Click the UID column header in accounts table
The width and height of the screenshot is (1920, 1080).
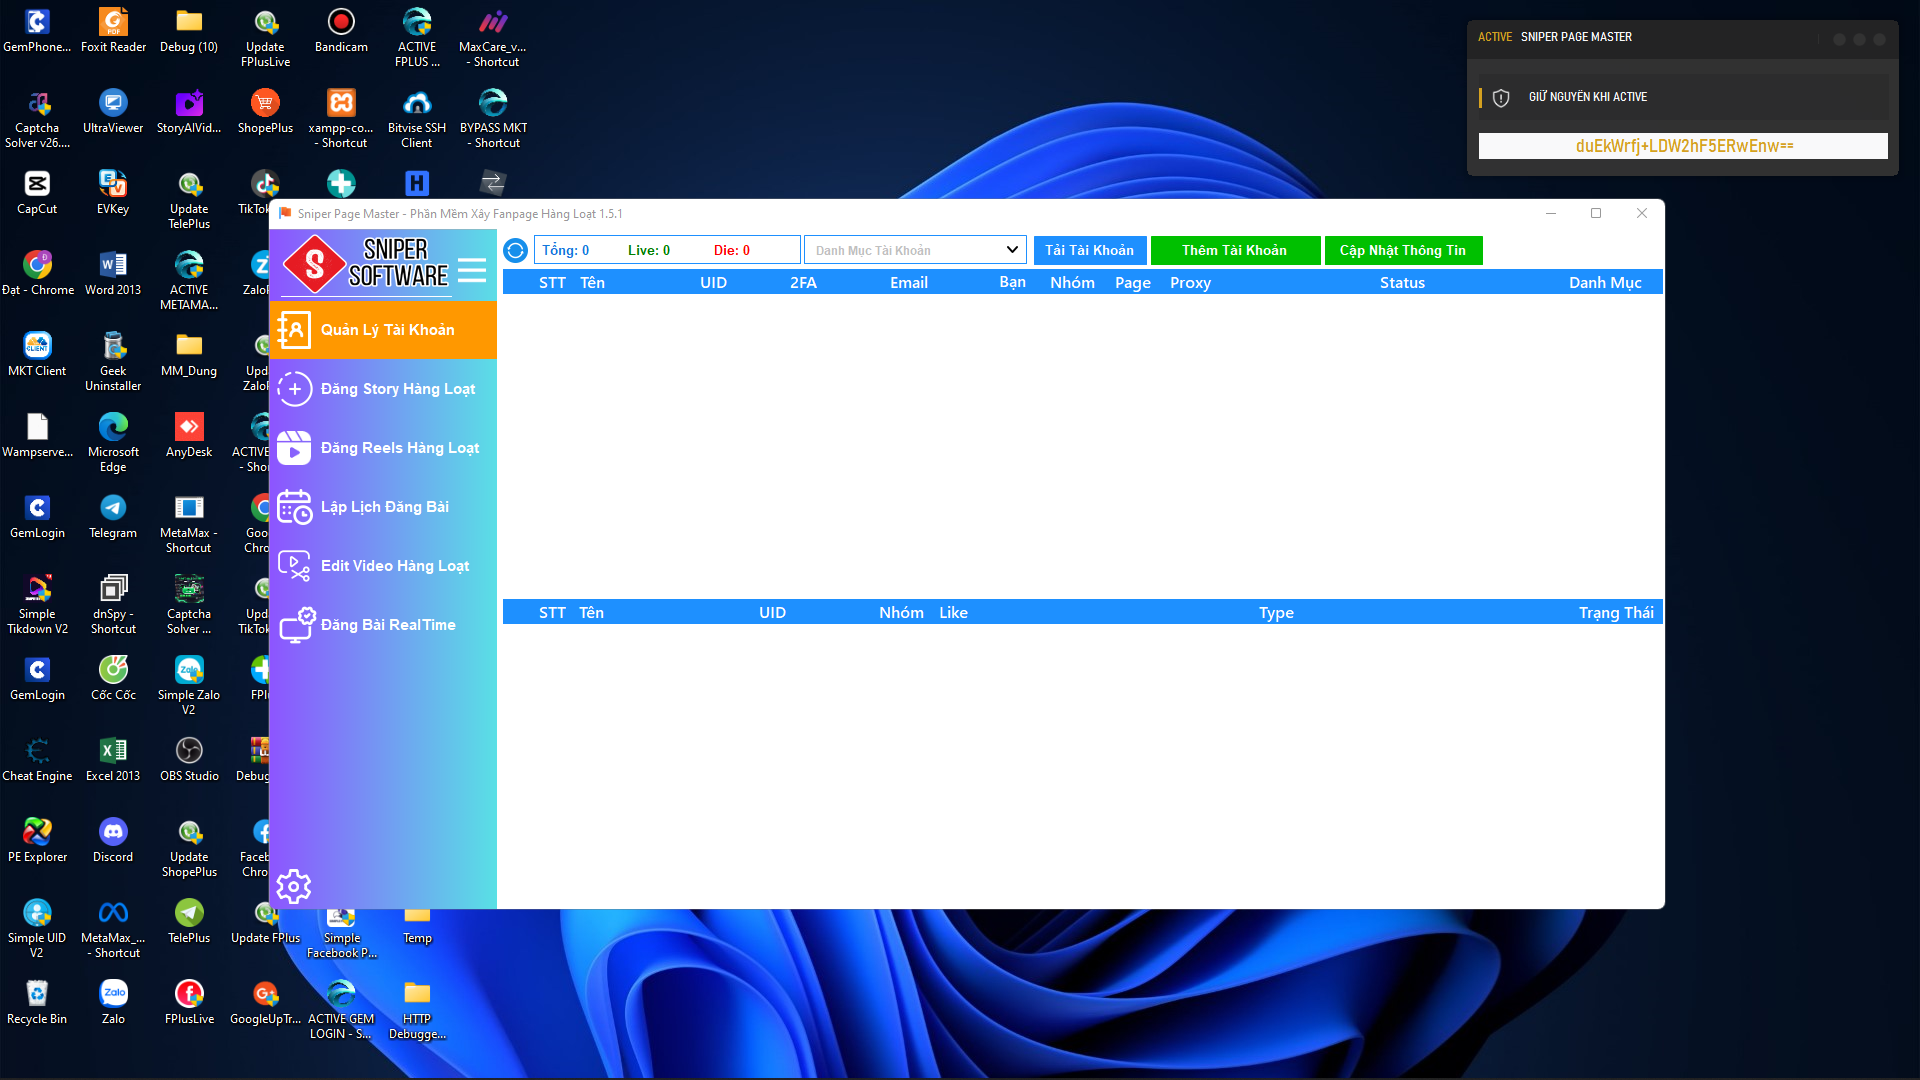713,283
